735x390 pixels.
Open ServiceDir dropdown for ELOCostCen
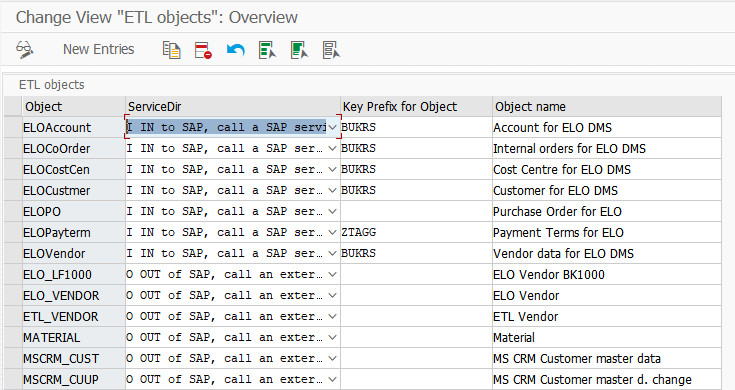point(332,170)
